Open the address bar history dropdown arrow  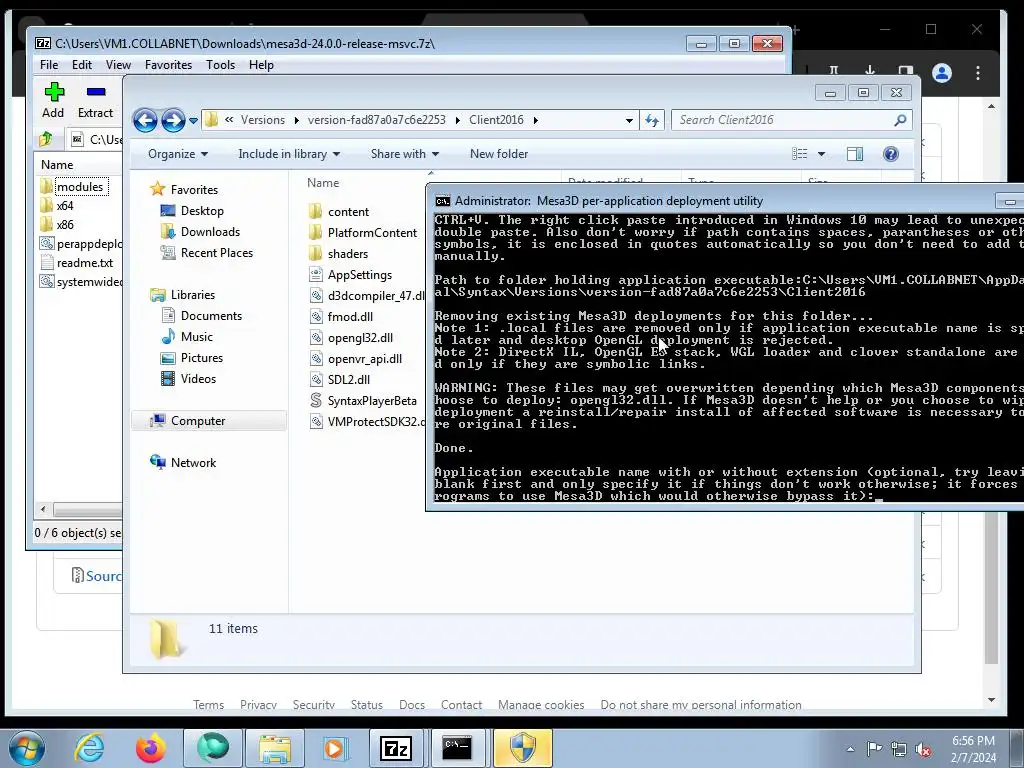tap(629, 120)
